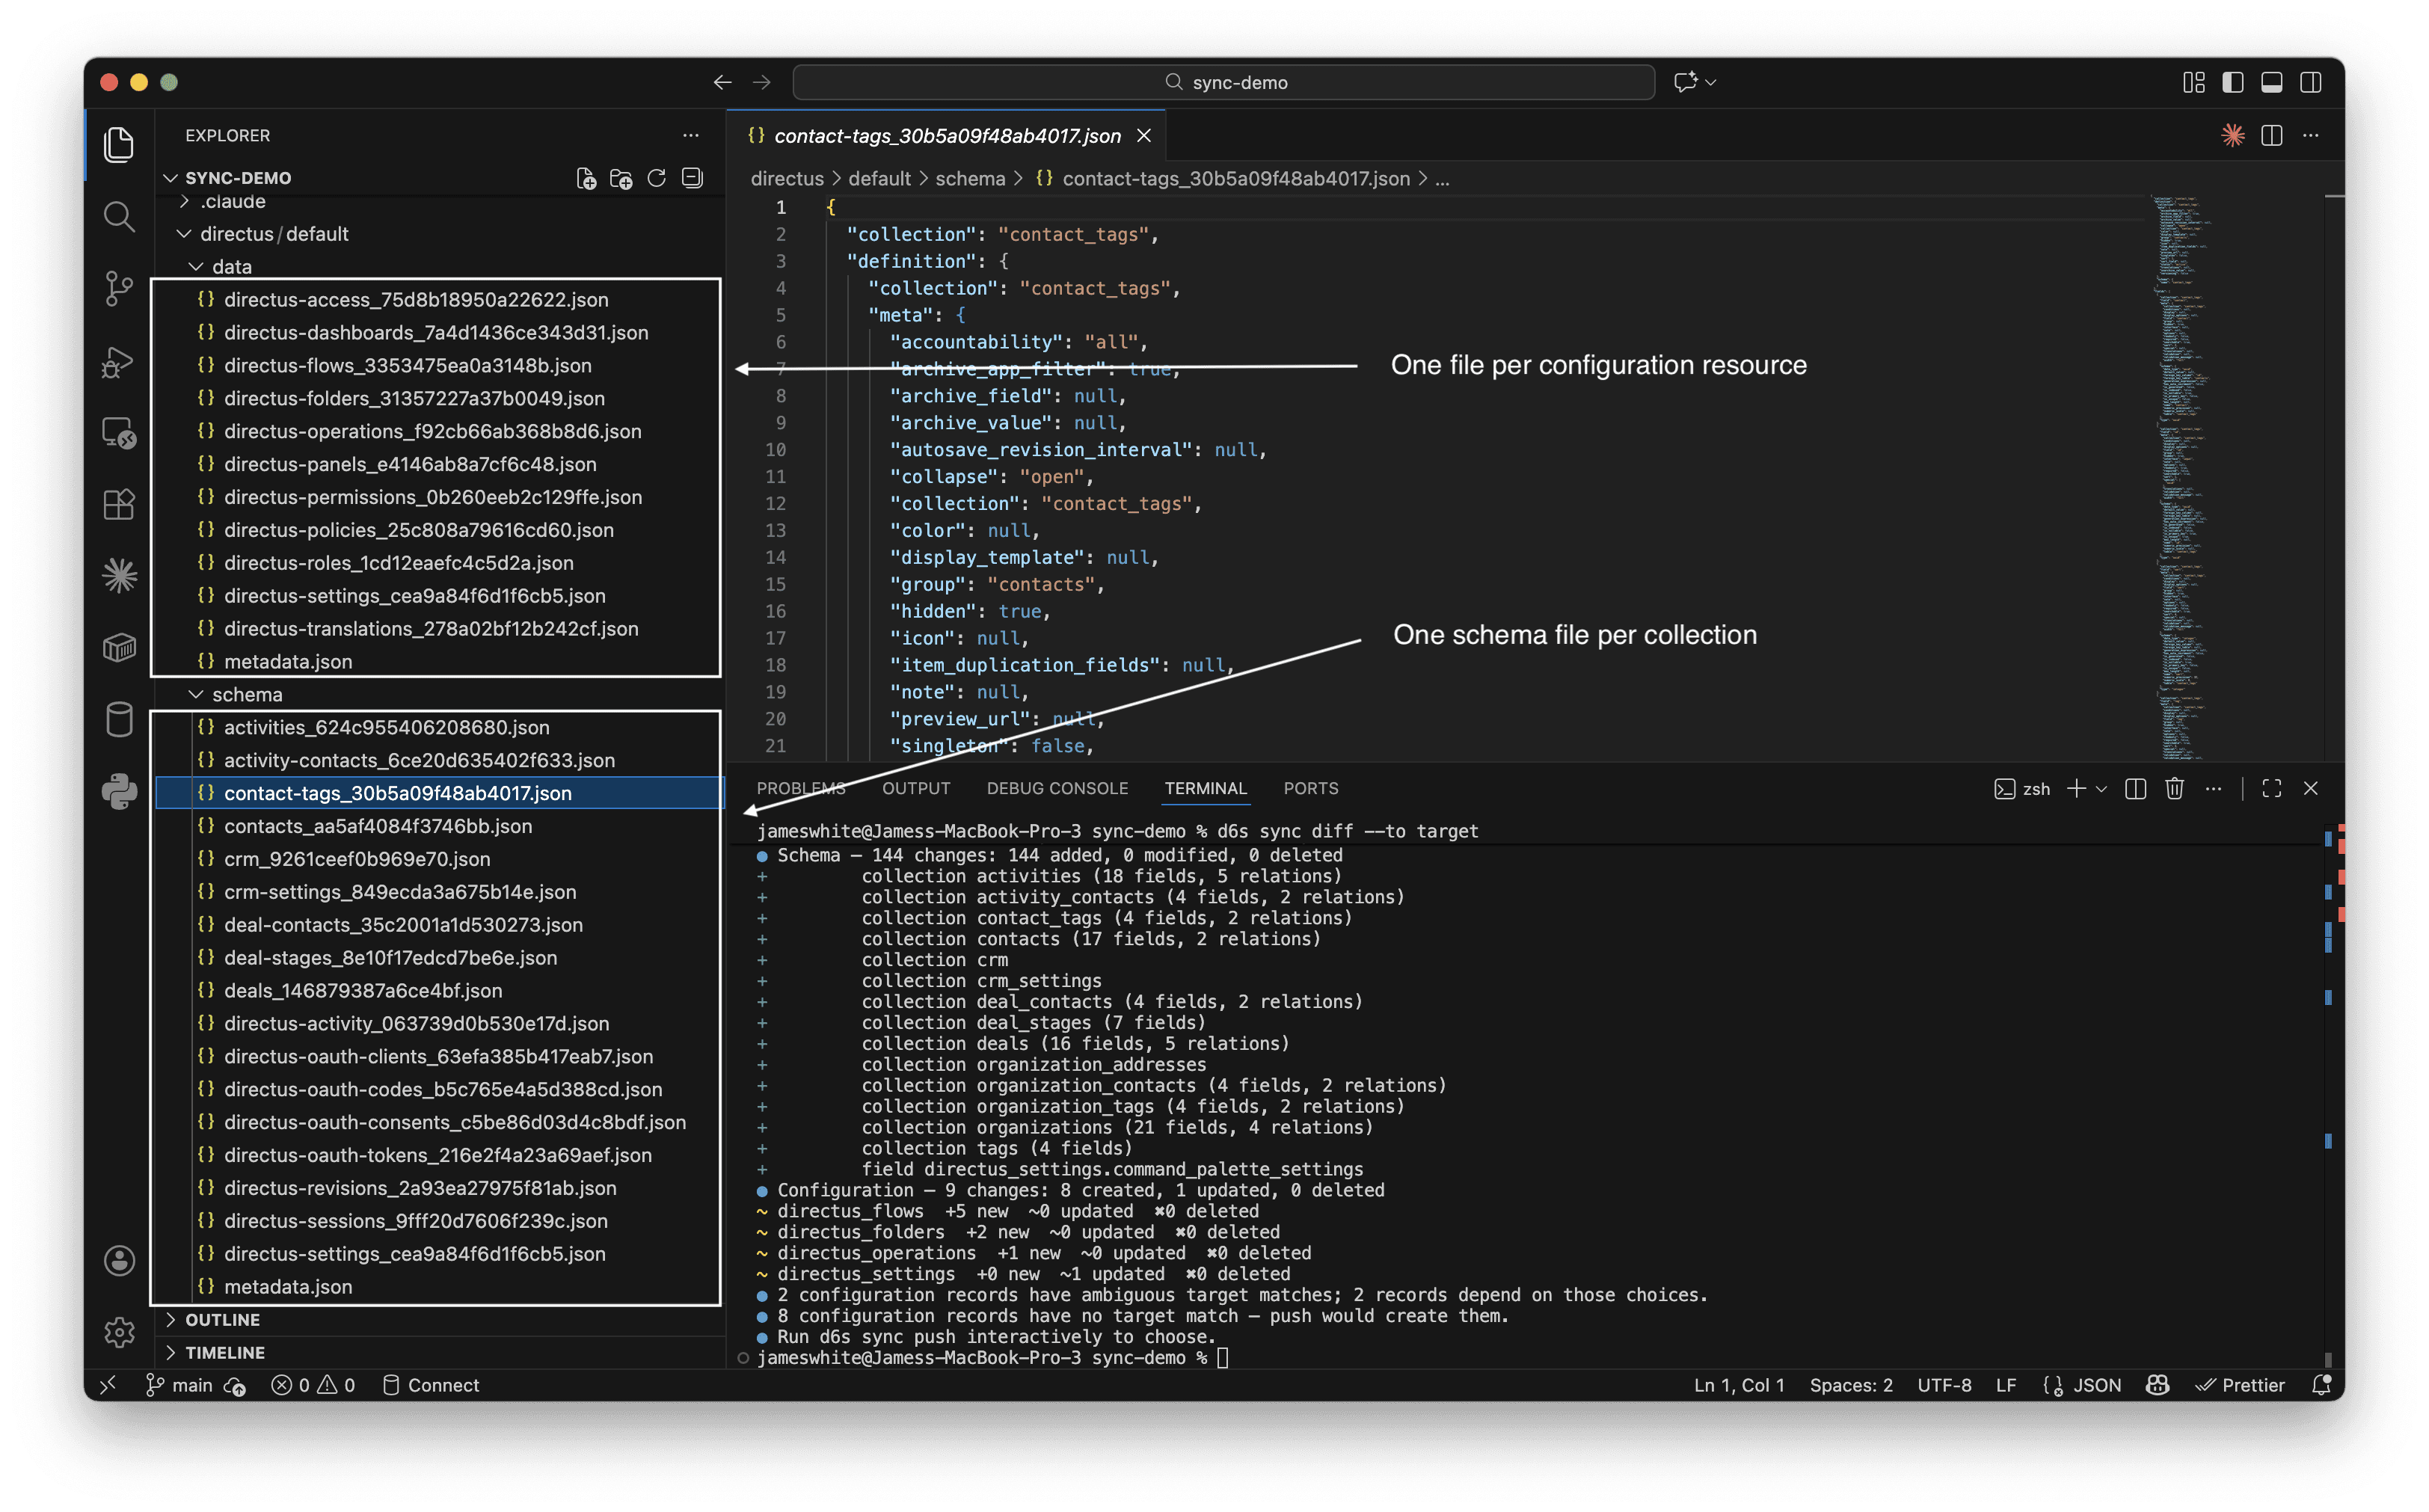Maximize the terminal panel size
The image size is (2429, 1512).
point(2271,789)
